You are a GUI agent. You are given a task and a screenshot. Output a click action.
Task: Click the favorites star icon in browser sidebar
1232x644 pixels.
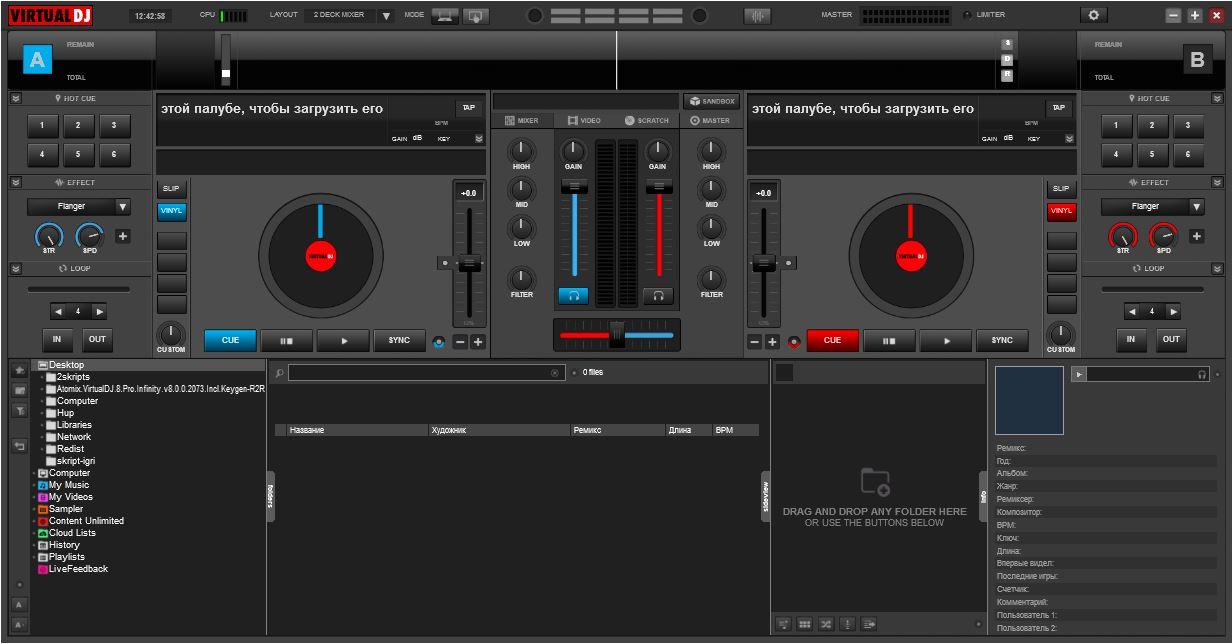(19, 370)
